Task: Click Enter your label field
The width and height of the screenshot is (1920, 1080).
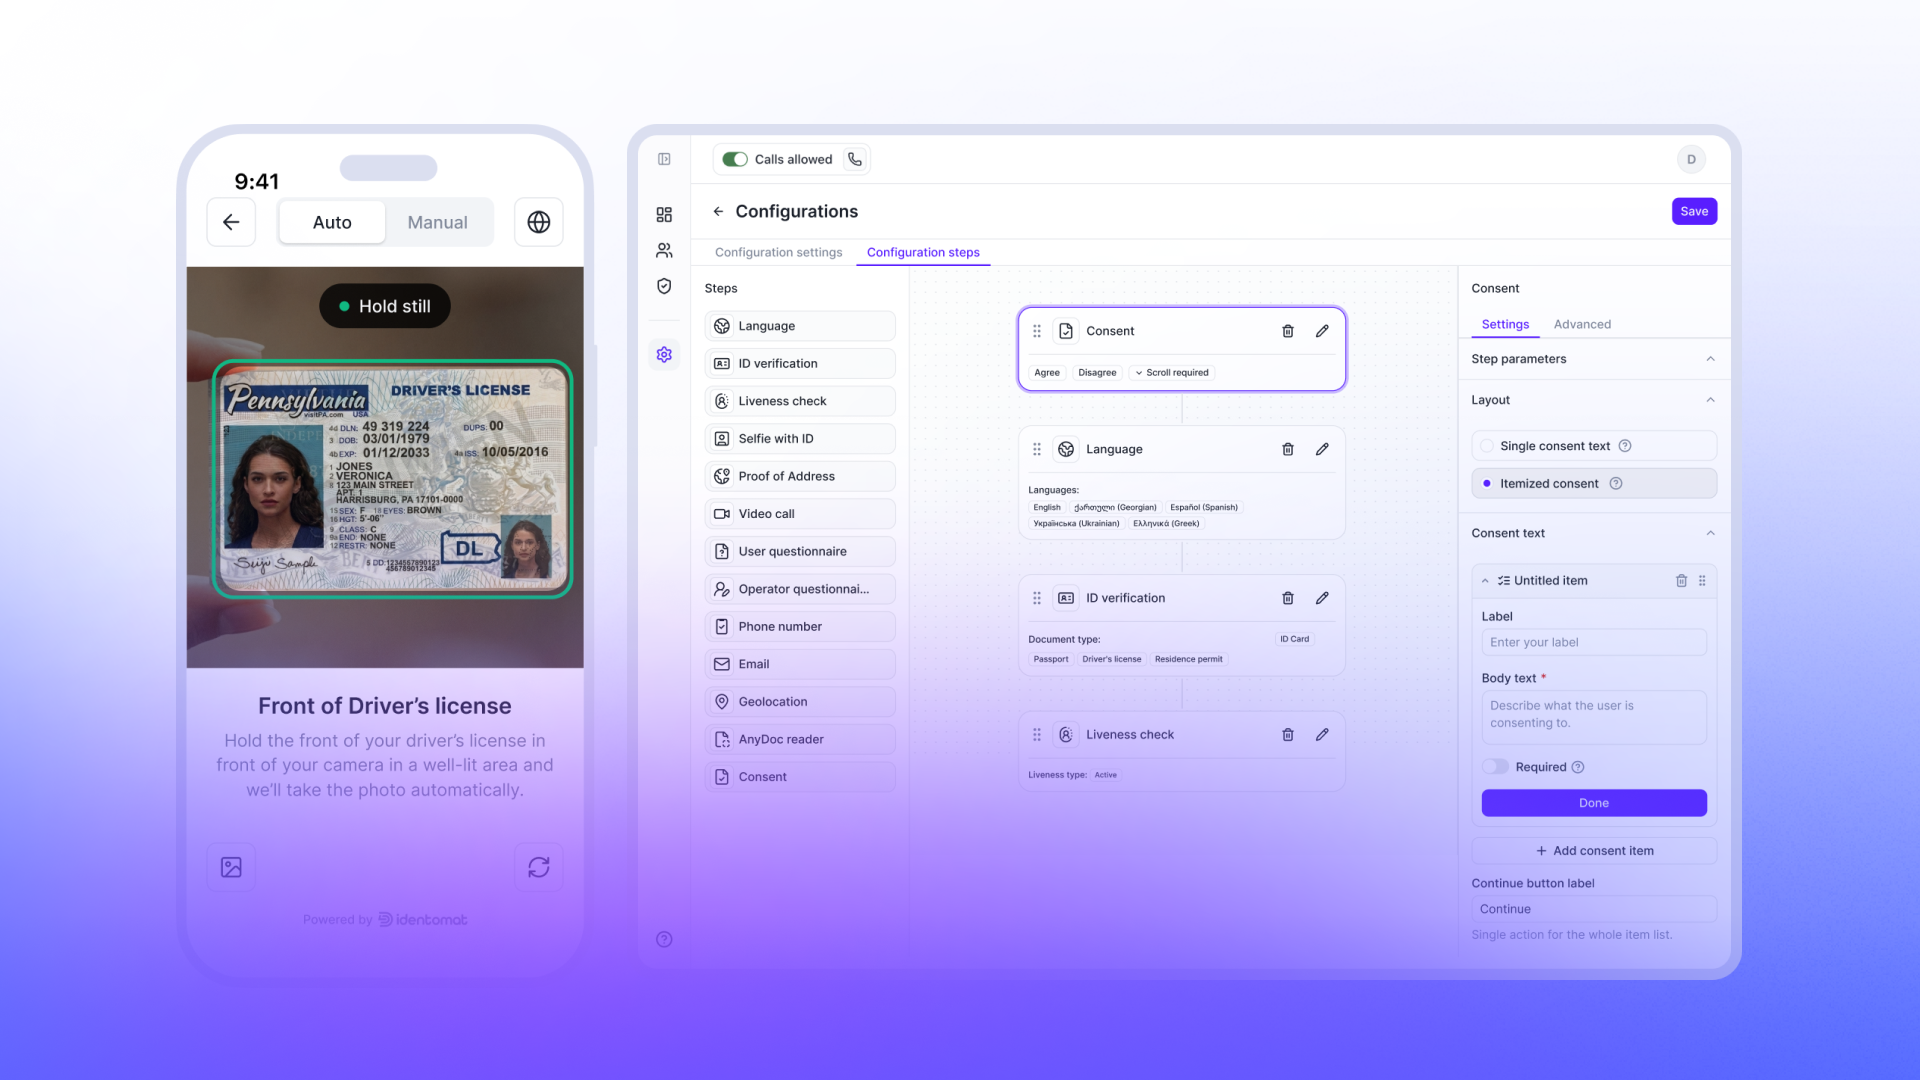Action: coord(1594,642)
